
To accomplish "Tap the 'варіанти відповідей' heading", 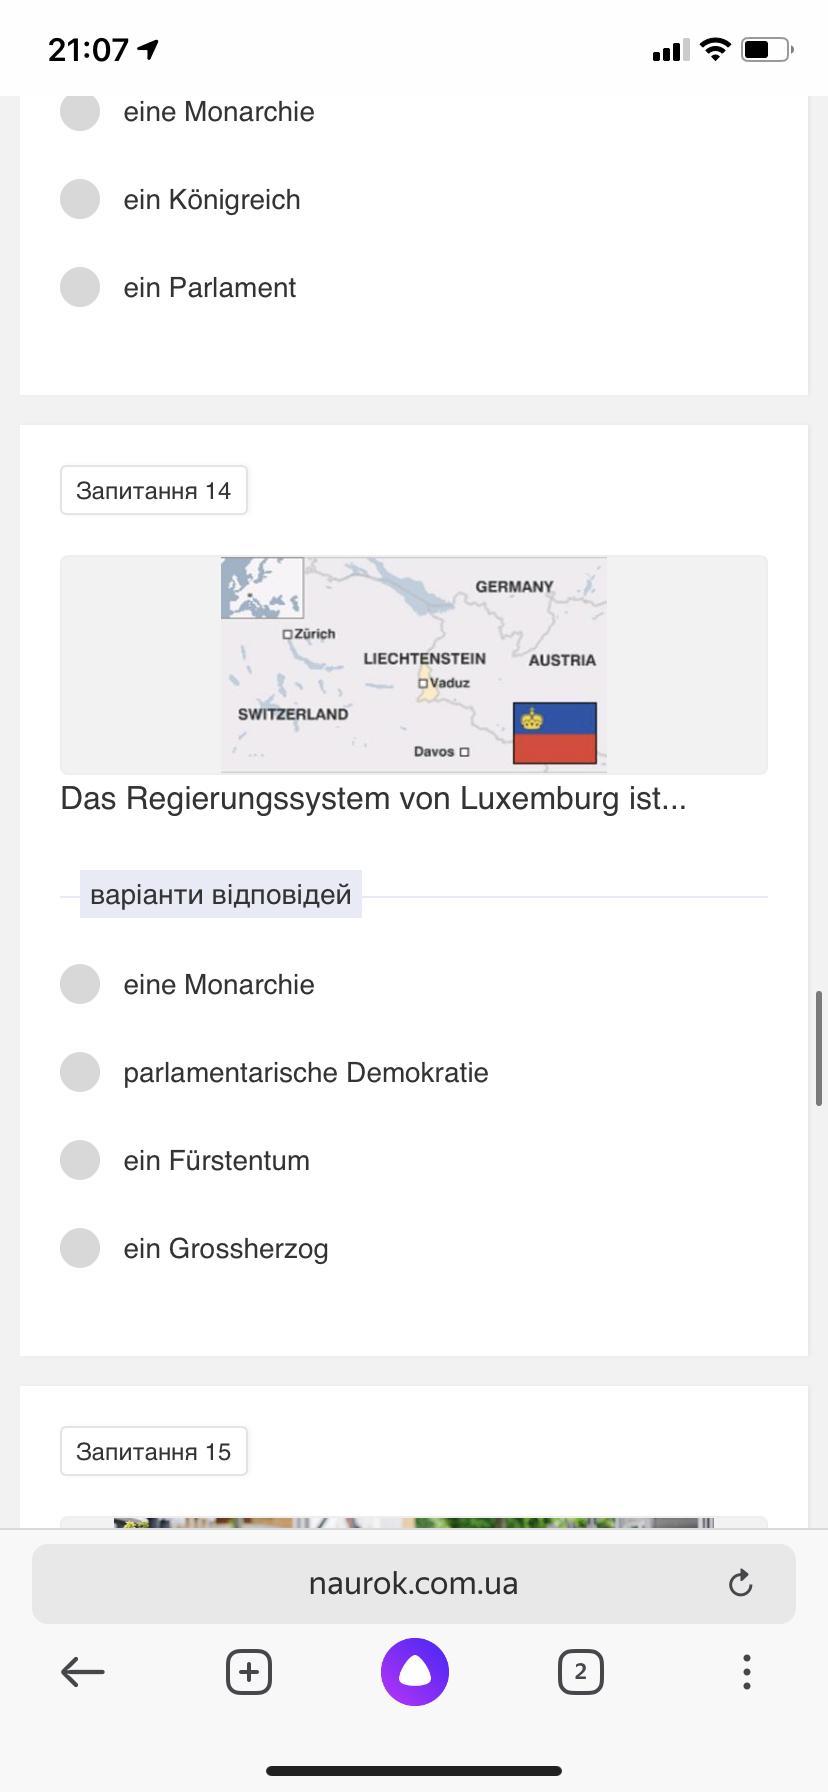I will [221, 894].
